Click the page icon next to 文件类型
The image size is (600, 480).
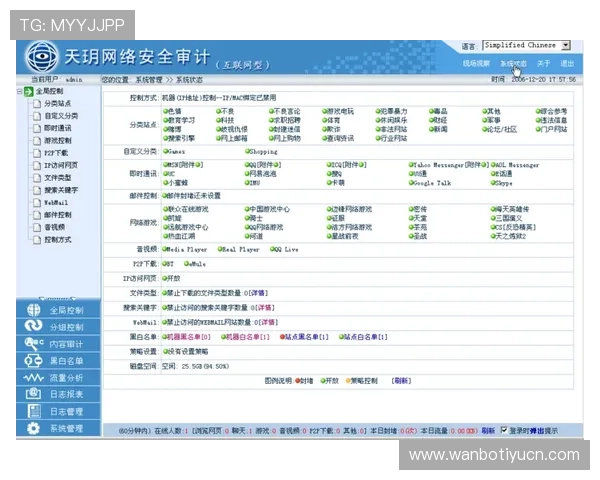click(37, 178)
